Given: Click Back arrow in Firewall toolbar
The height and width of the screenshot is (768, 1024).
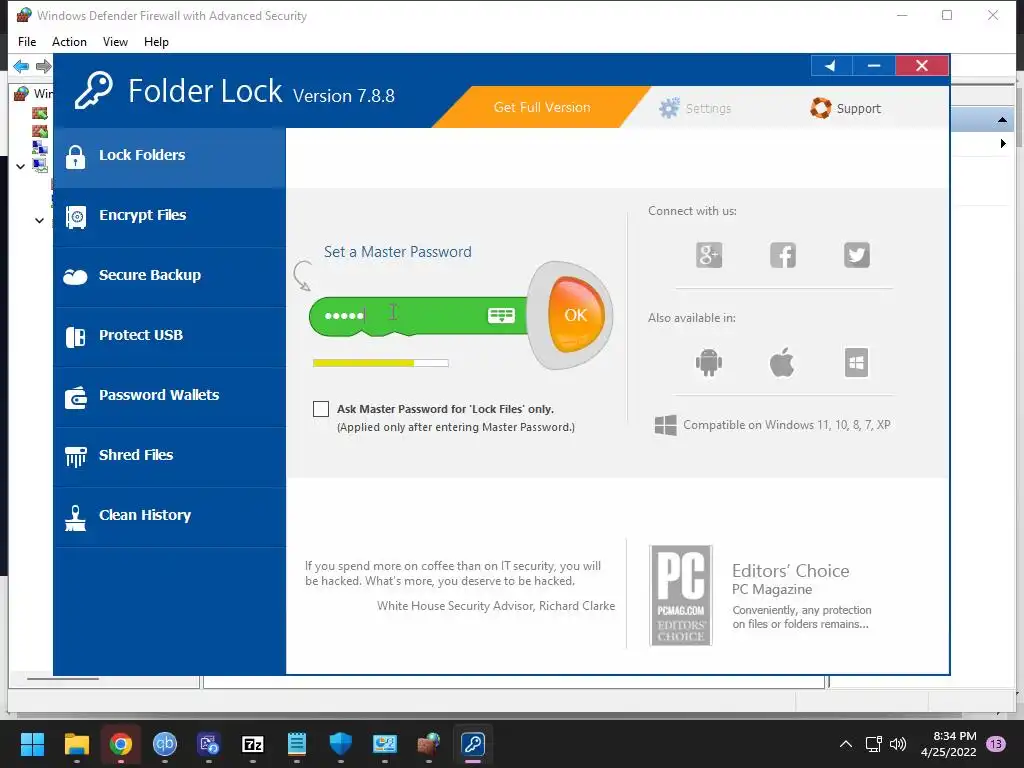Looking at the screenshot, I should point(21,66).
